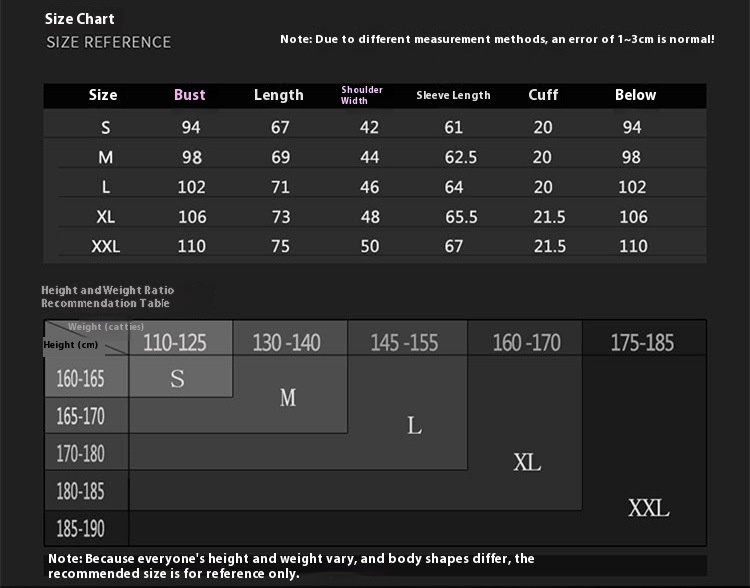Click the 185-190 height row label

80,529
